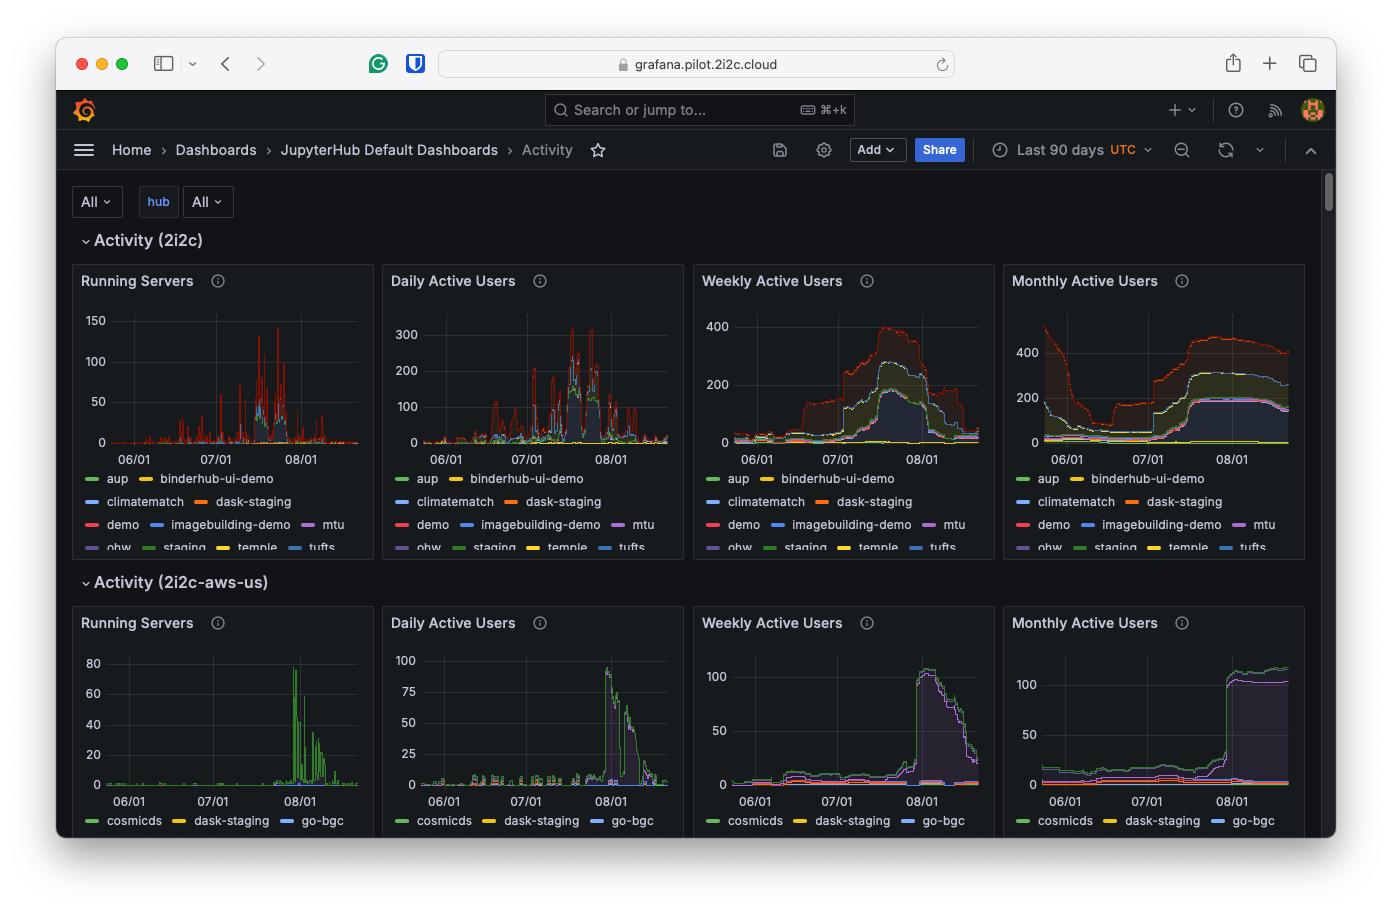
Task: Refresh the dashboard
Action: tap(1225, 150)
